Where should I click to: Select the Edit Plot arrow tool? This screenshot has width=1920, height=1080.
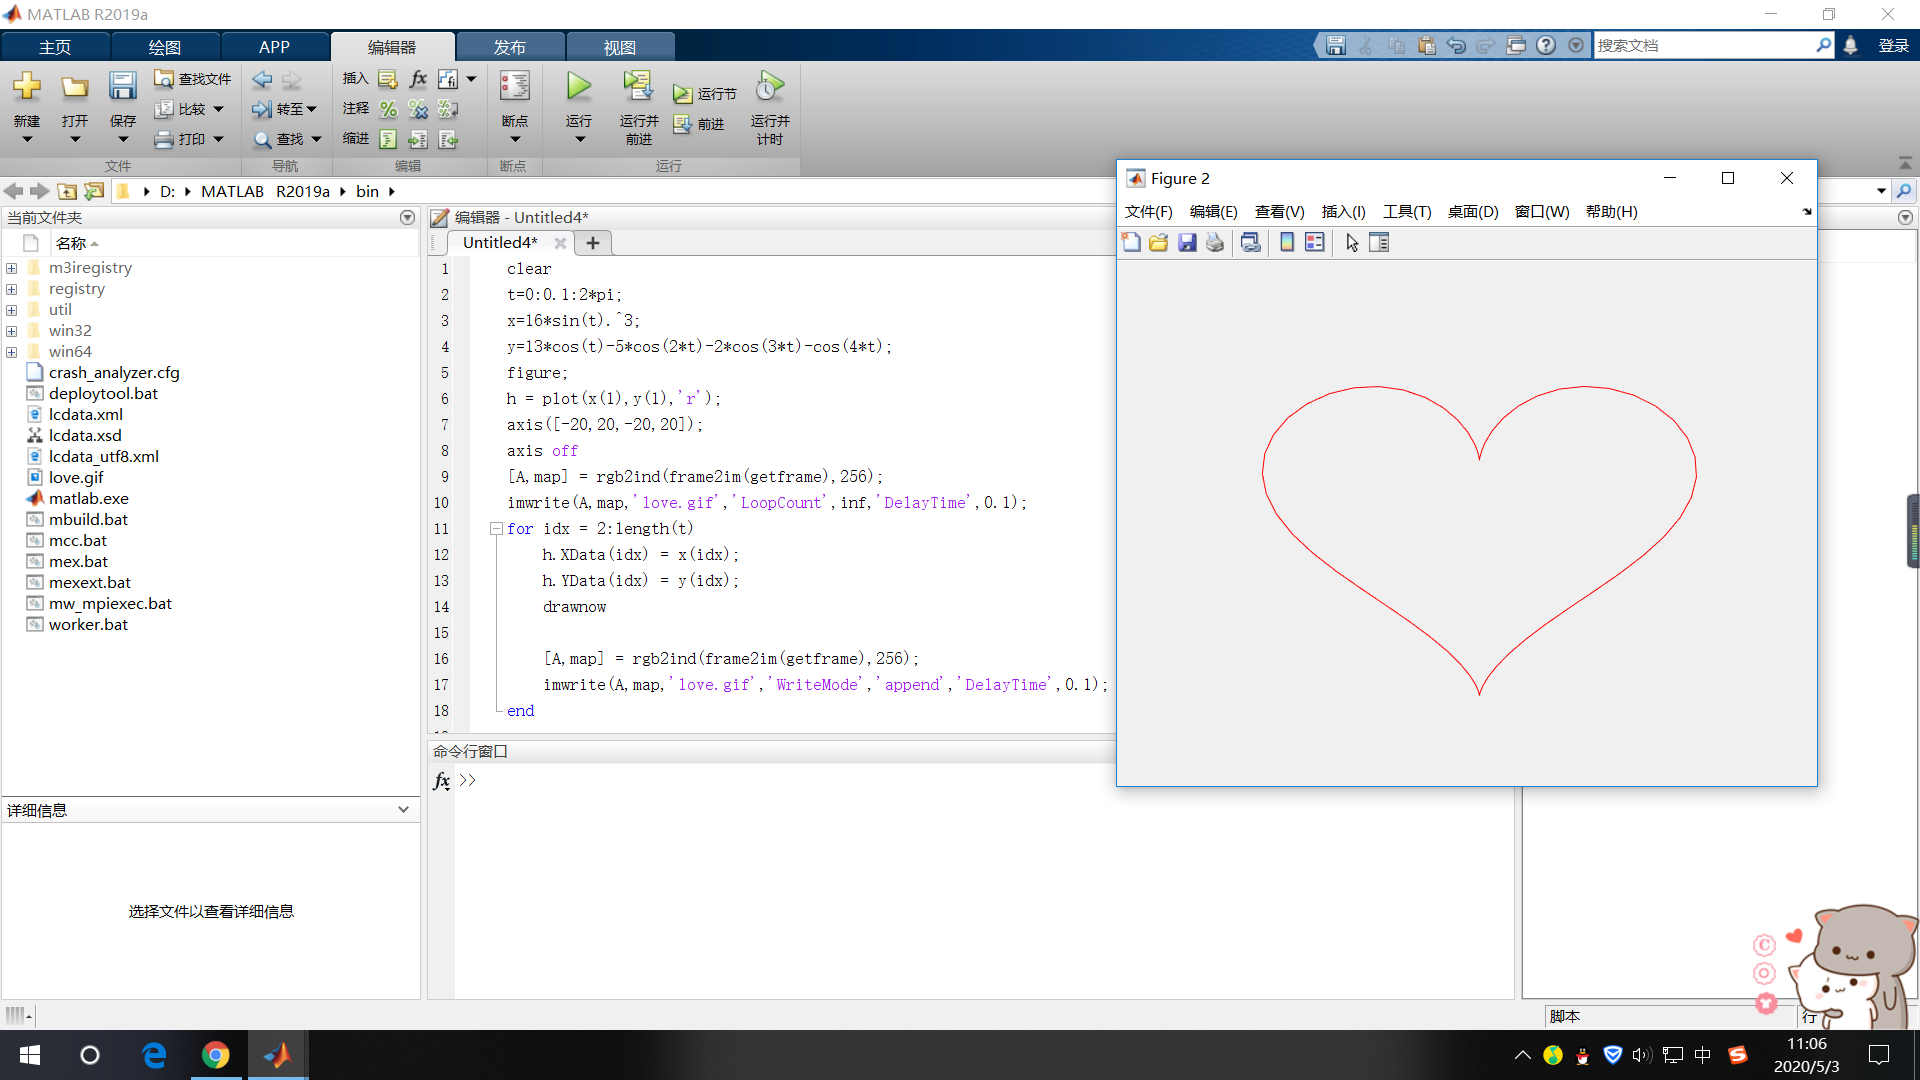(x=1352, y=243)
